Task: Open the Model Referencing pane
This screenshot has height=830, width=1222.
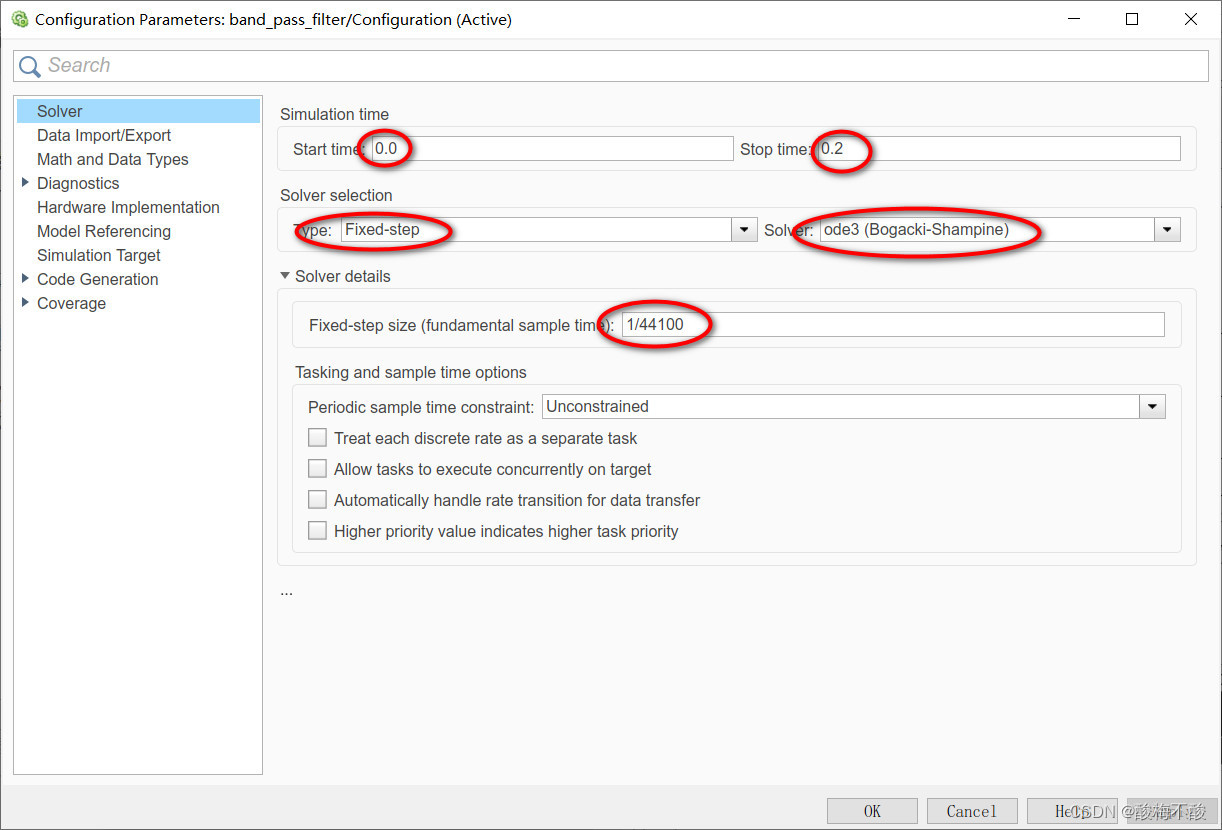Action: click(x=104, y=231)
